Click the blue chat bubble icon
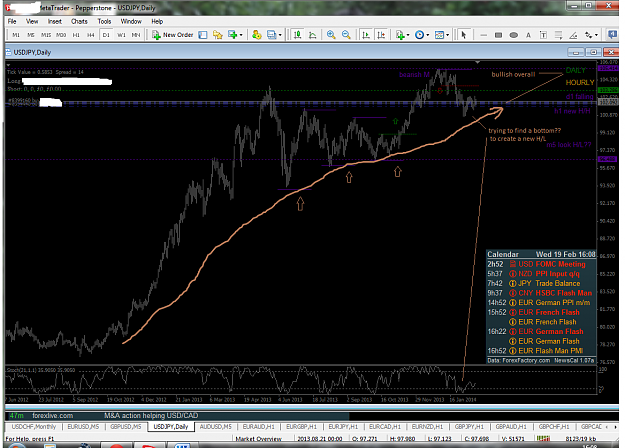This screenshot has width=625, height=448. click(612, 35)
